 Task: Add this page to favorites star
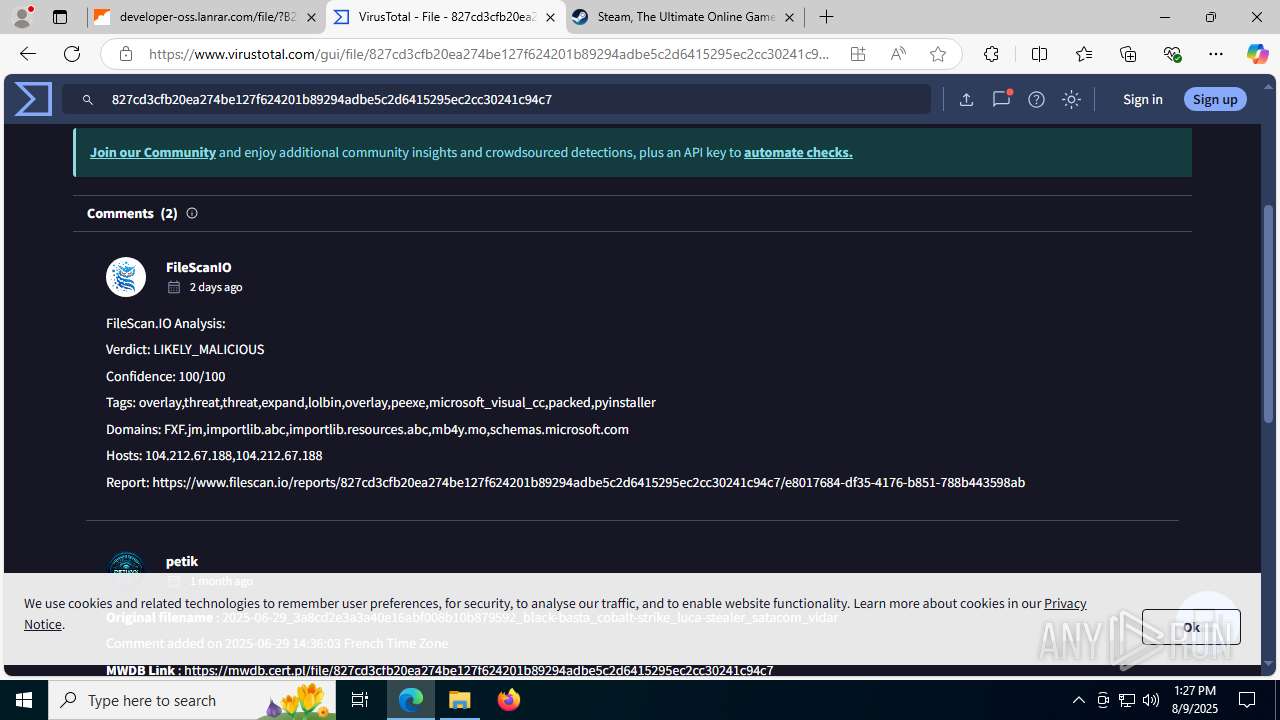[938, 54]
